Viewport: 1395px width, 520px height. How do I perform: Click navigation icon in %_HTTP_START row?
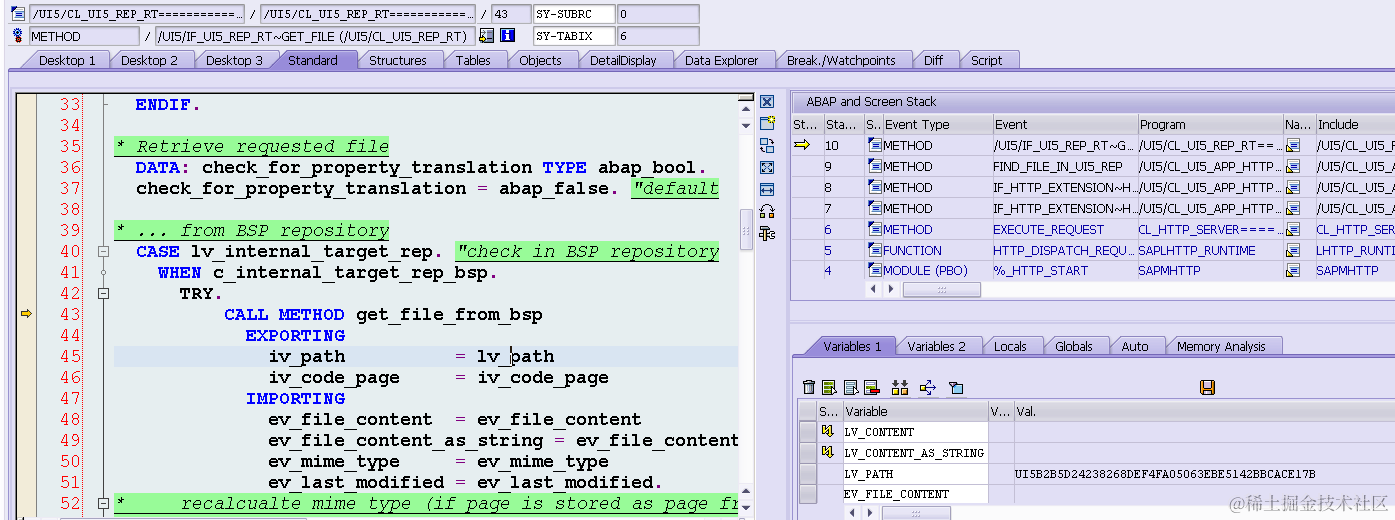click(1292, 271)
